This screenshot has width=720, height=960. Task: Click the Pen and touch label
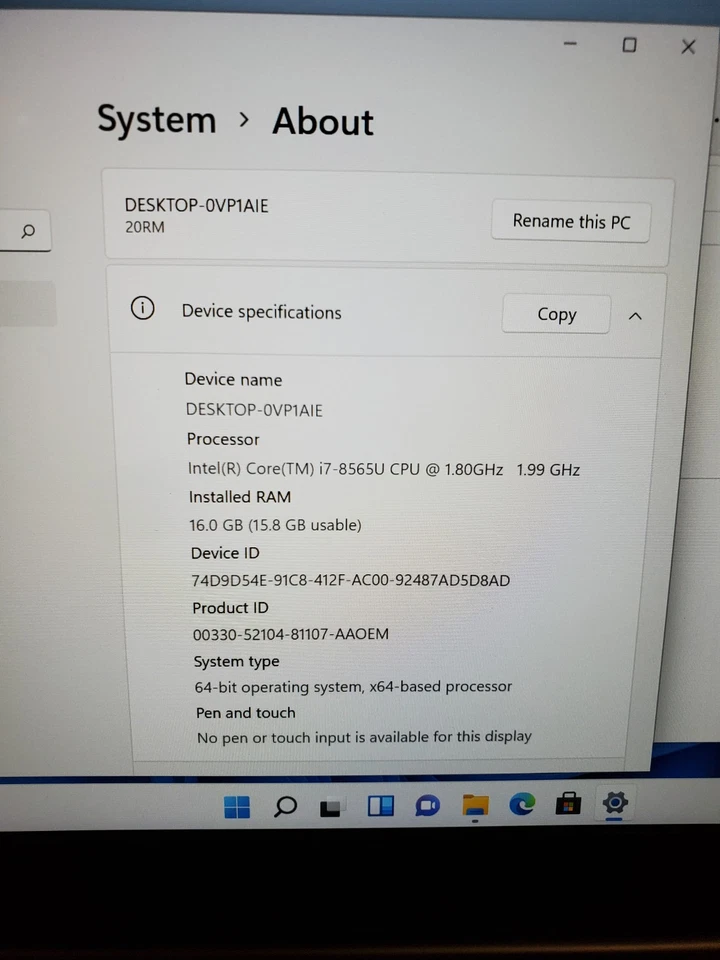pos(246,713)
